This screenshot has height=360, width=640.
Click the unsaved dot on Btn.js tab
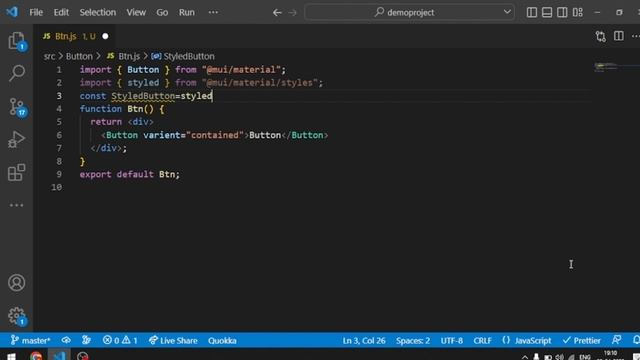105,36
